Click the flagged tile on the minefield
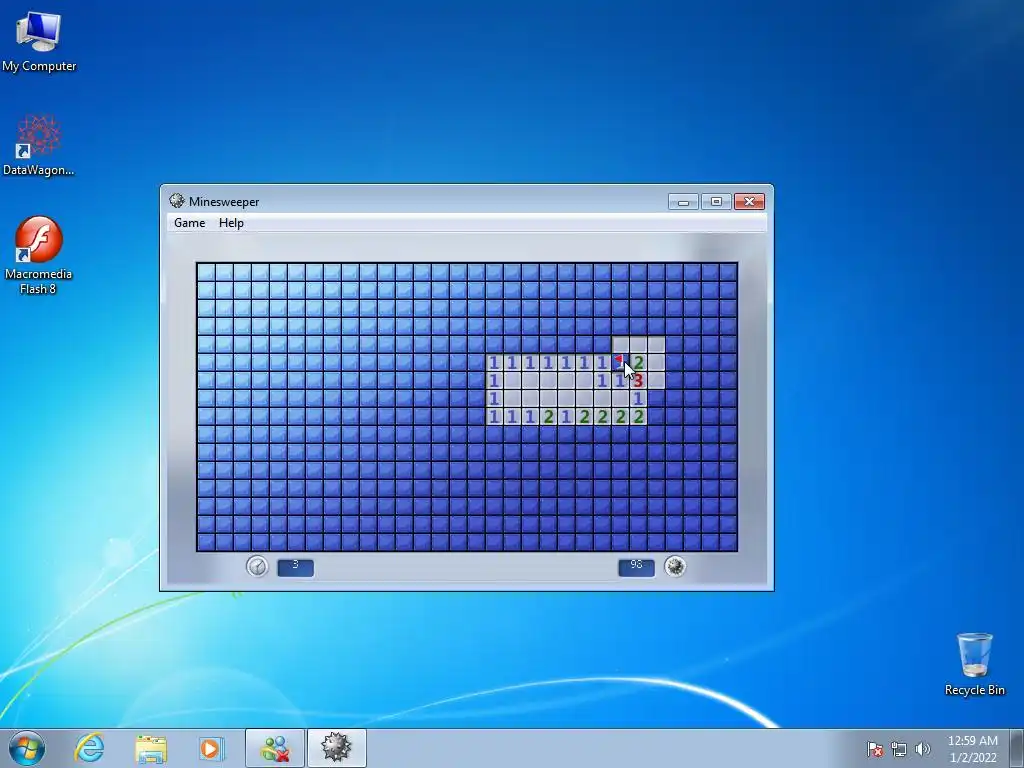Image resolution: width=1024 pixels, height=768 pixels. coord(620,362)
